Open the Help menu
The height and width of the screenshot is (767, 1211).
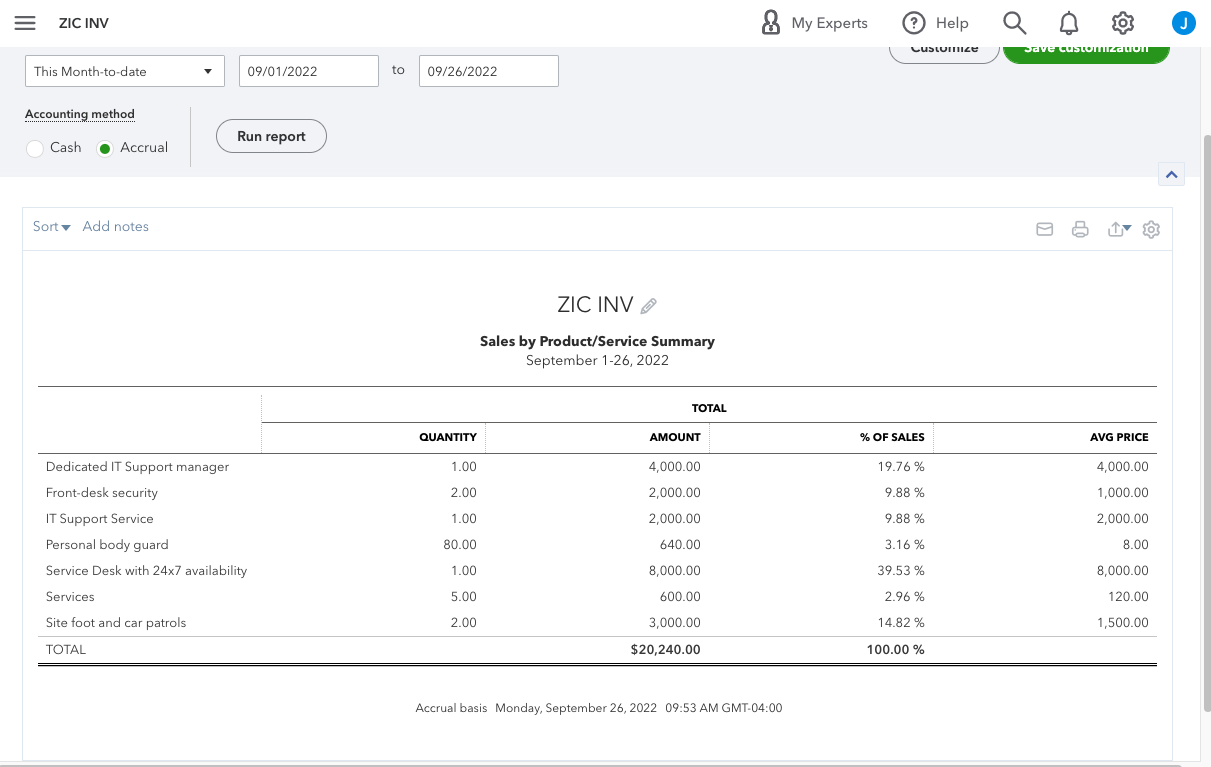click(x=935, y=23)
